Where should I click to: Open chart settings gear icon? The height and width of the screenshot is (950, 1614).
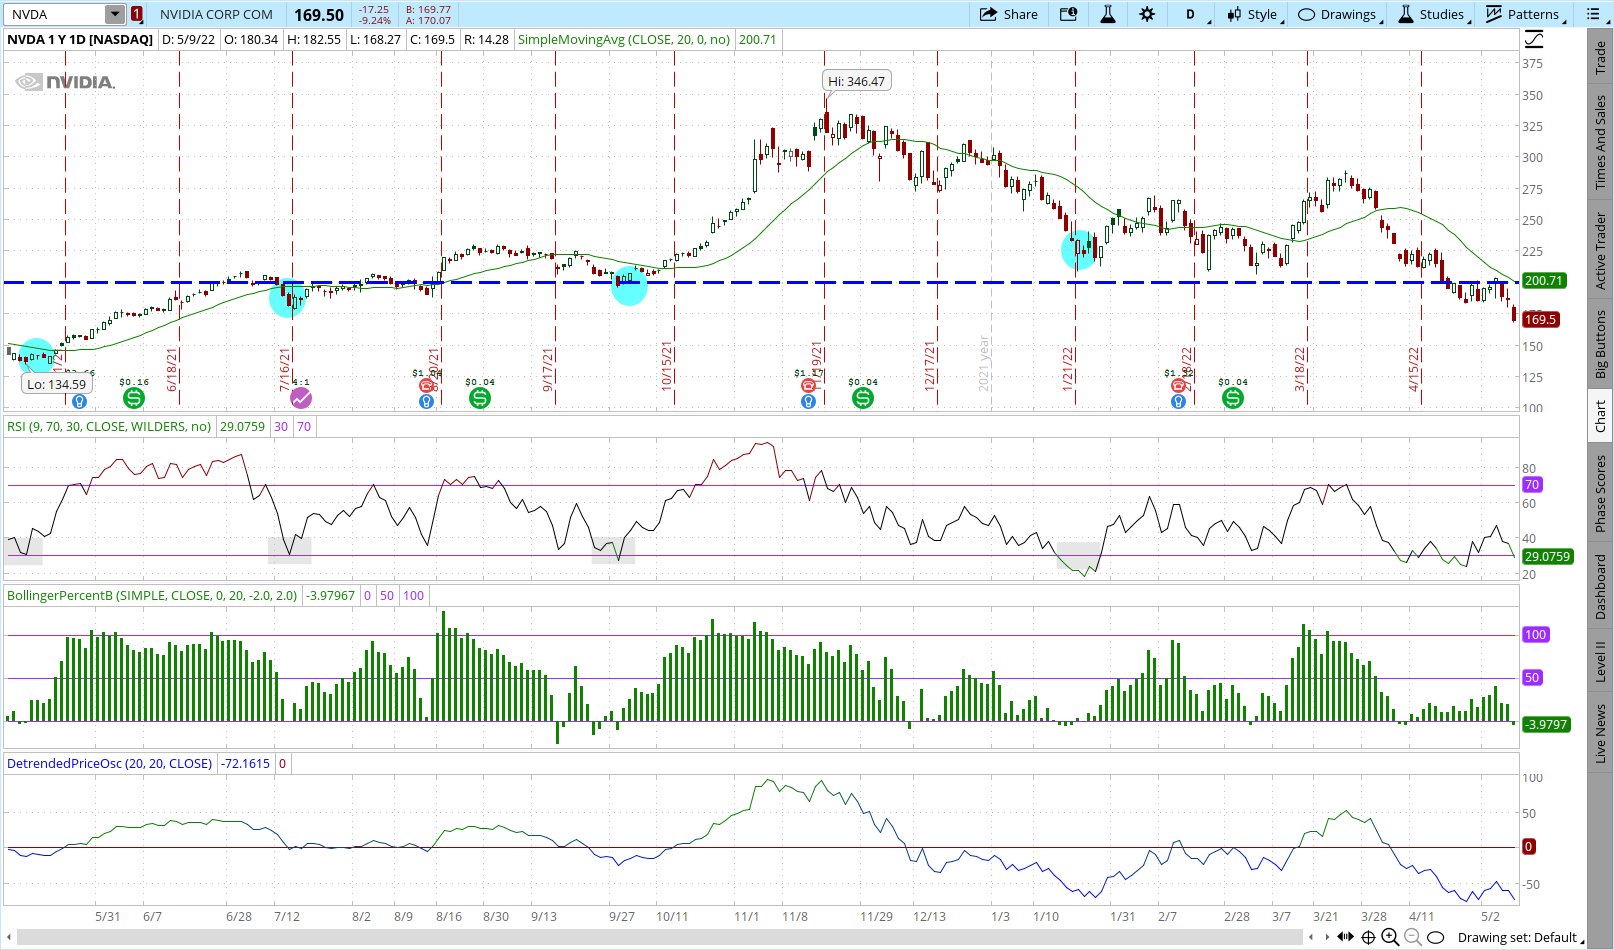(1147, 14)
